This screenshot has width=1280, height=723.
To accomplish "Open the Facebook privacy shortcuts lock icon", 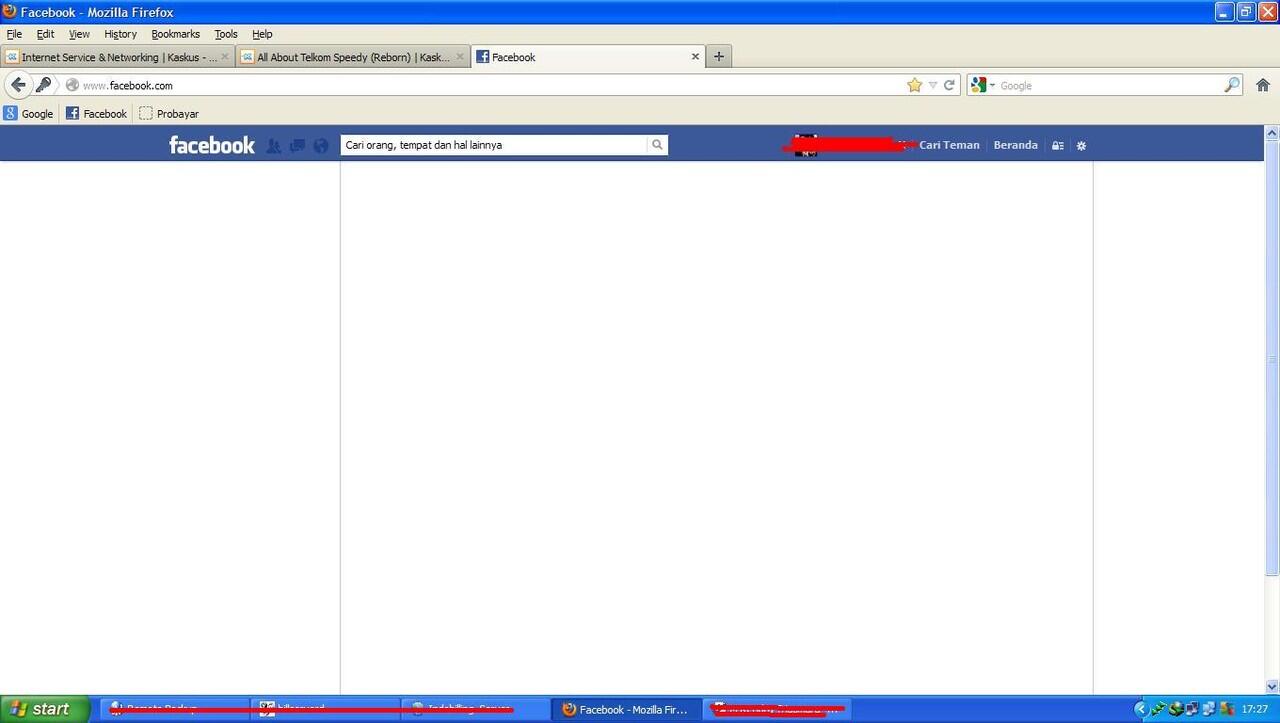I will click(1058, 146).
